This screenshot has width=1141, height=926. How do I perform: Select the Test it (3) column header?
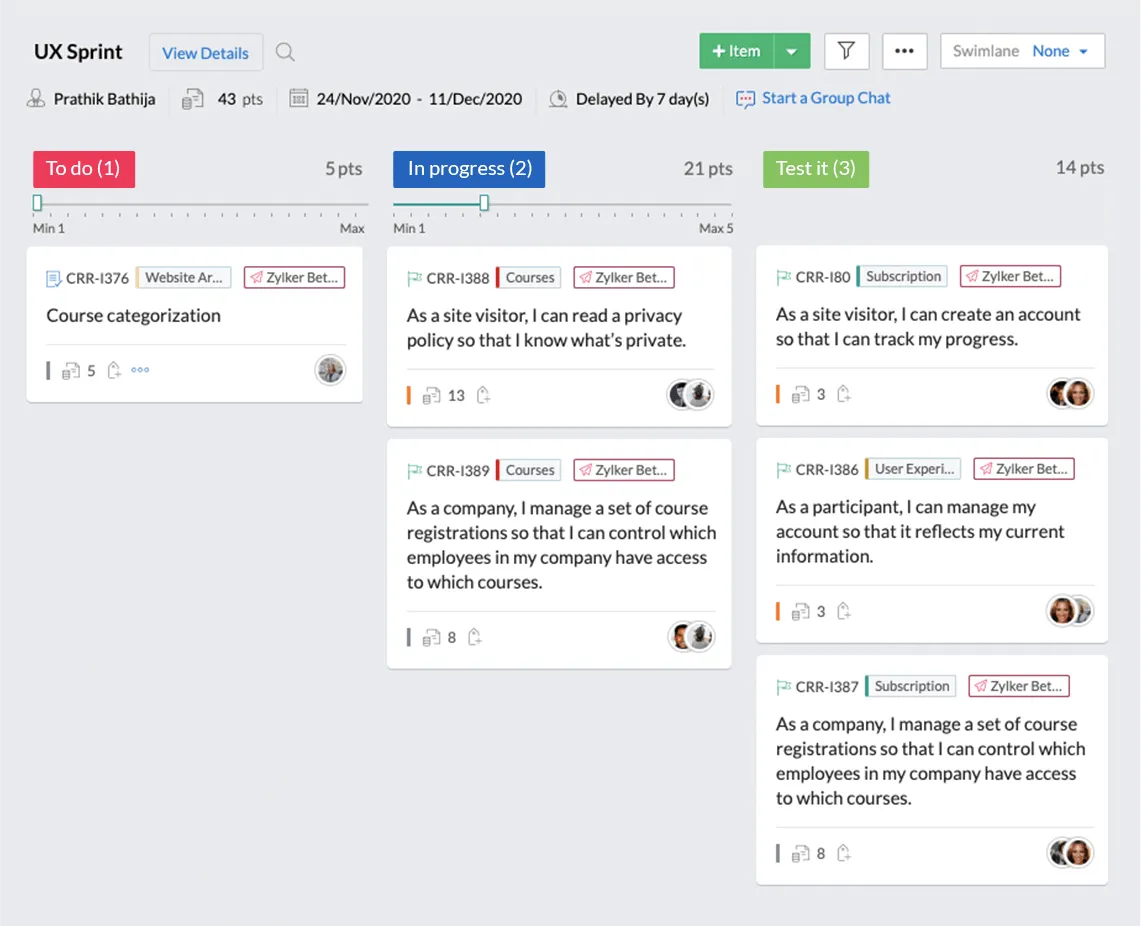click(x=816, y=169)
